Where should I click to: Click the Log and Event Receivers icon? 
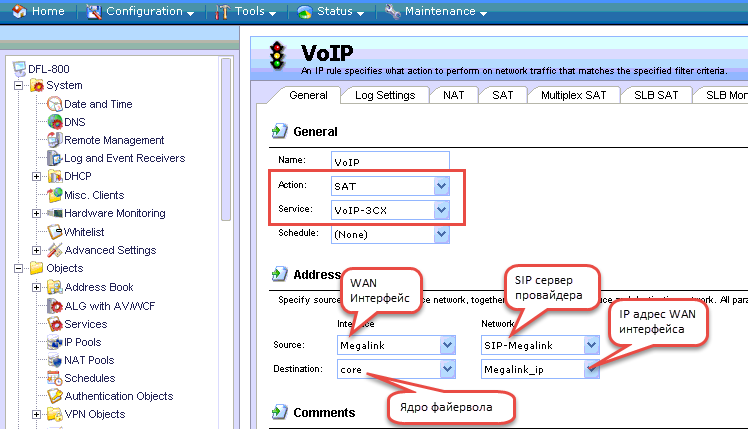pyautogui.click(x=55, y=158)
